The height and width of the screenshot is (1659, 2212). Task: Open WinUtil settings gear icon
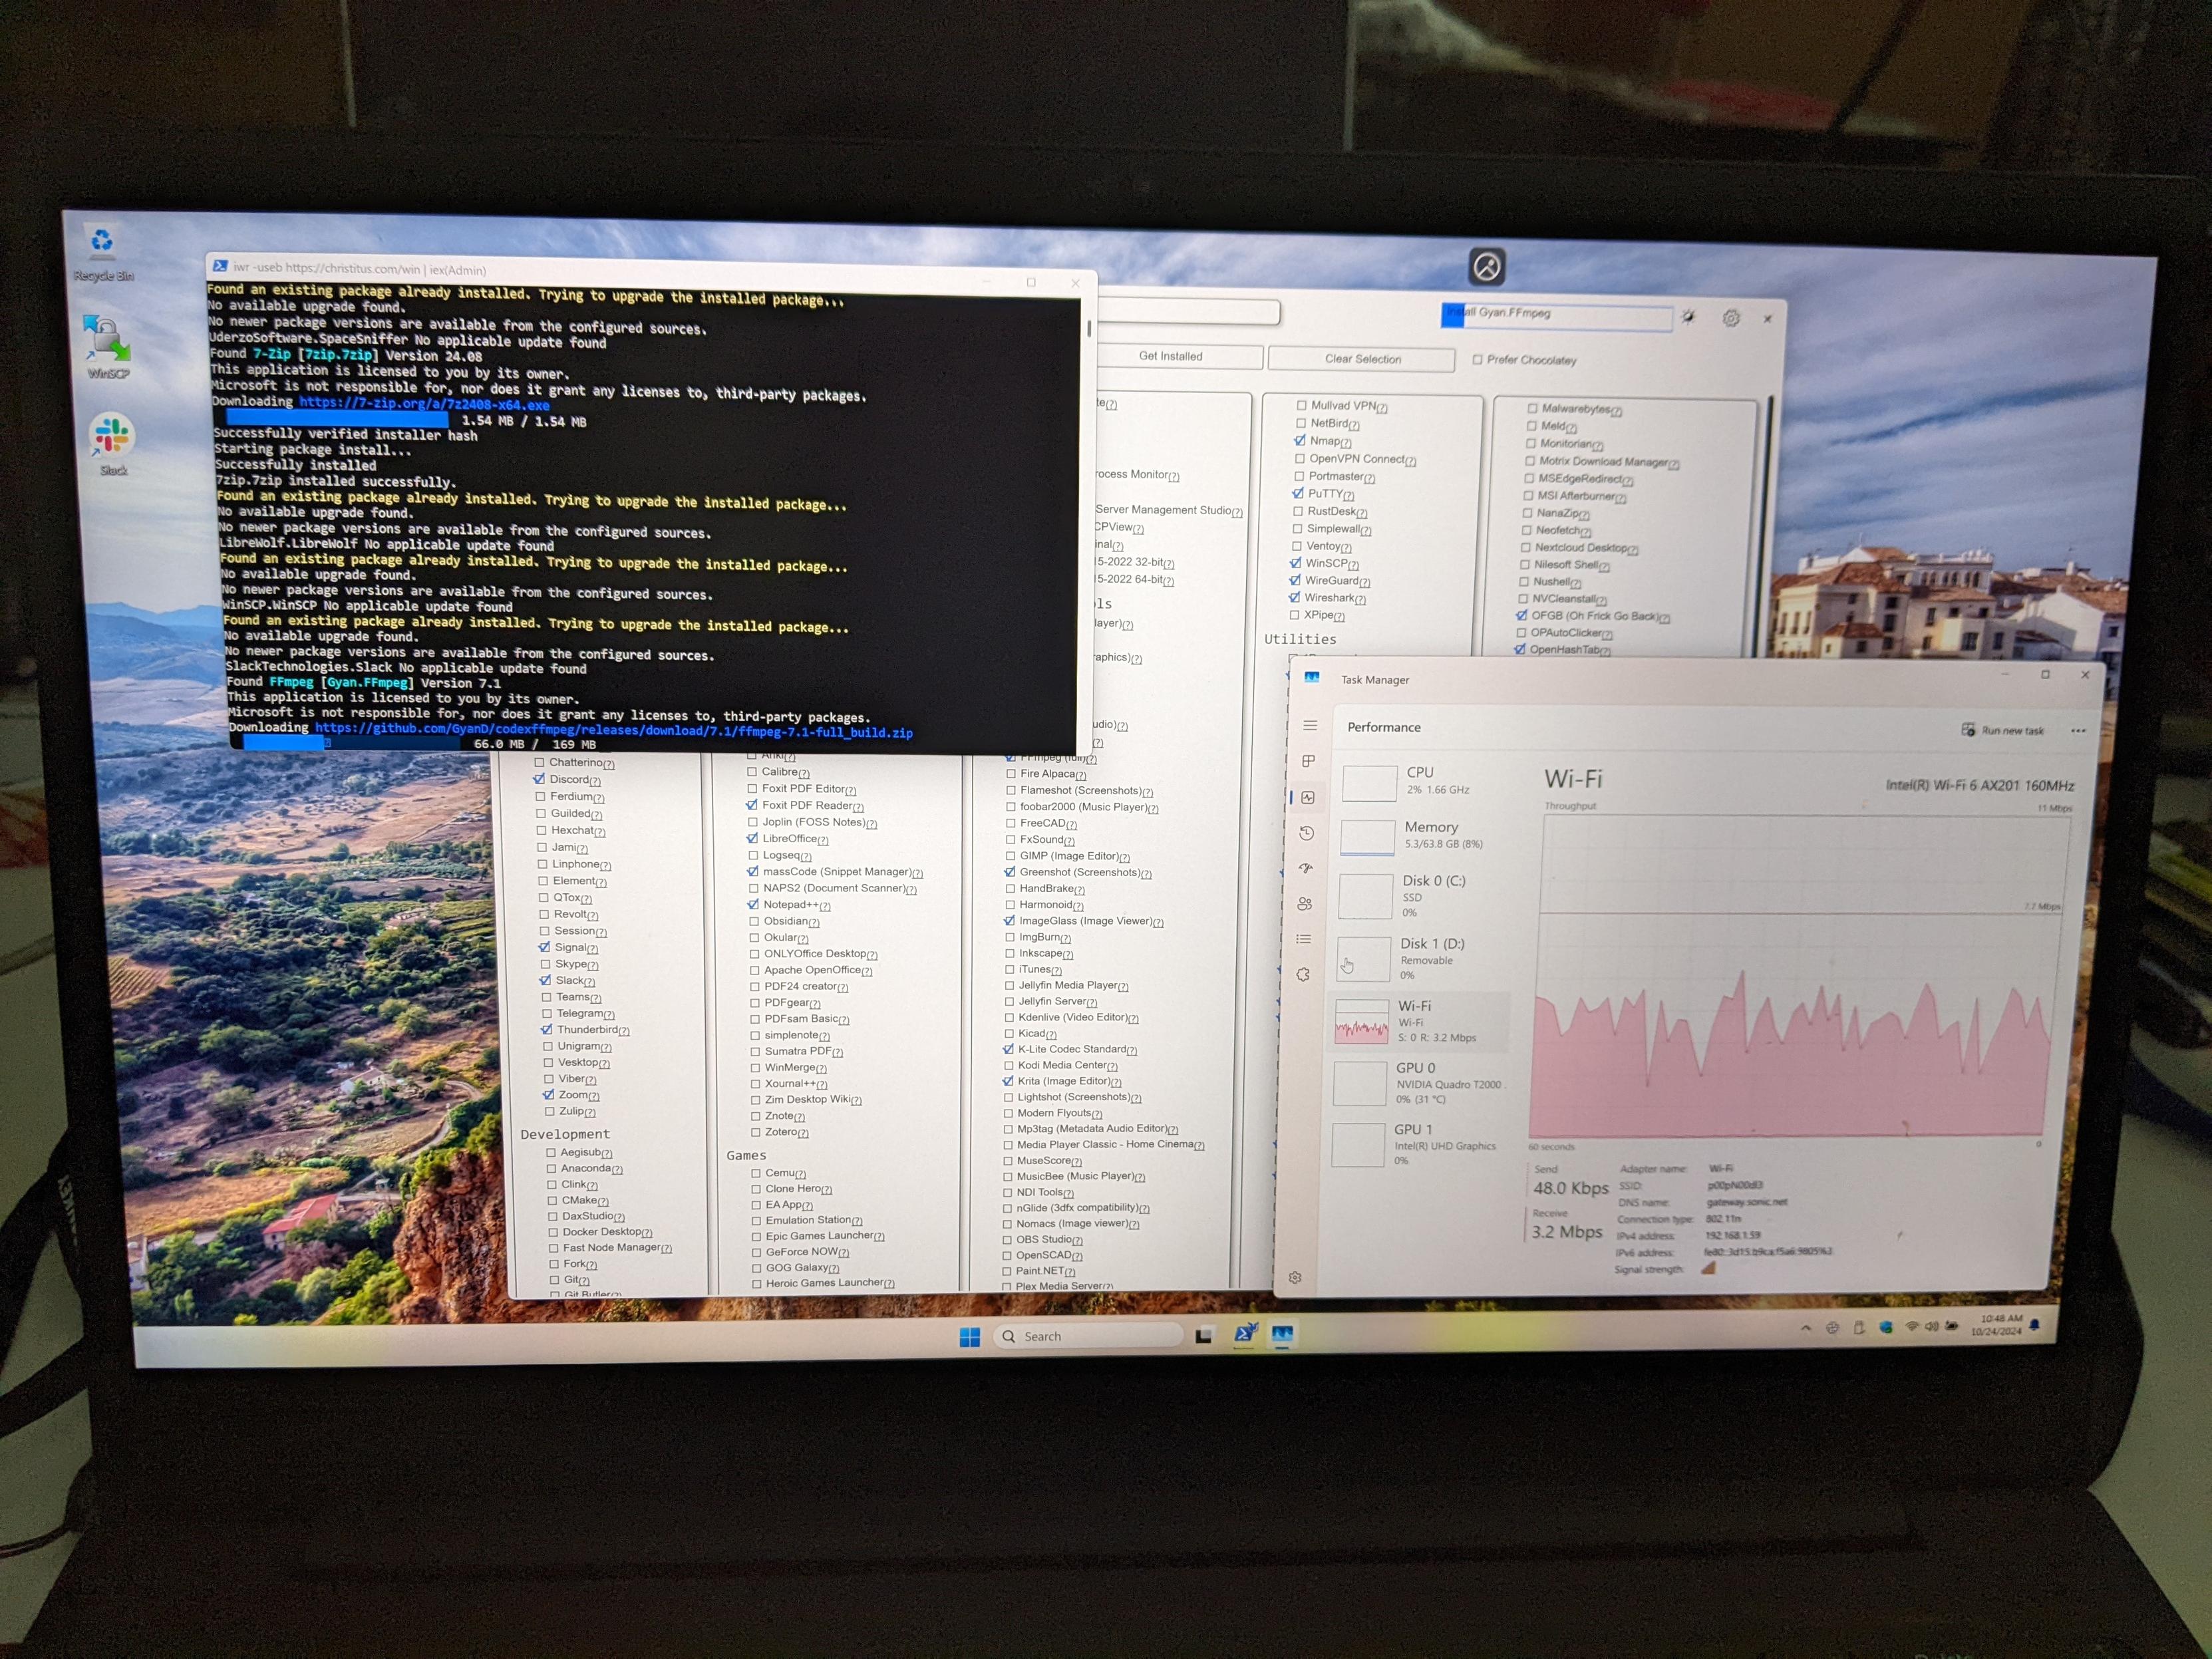tap(1731, 318)
